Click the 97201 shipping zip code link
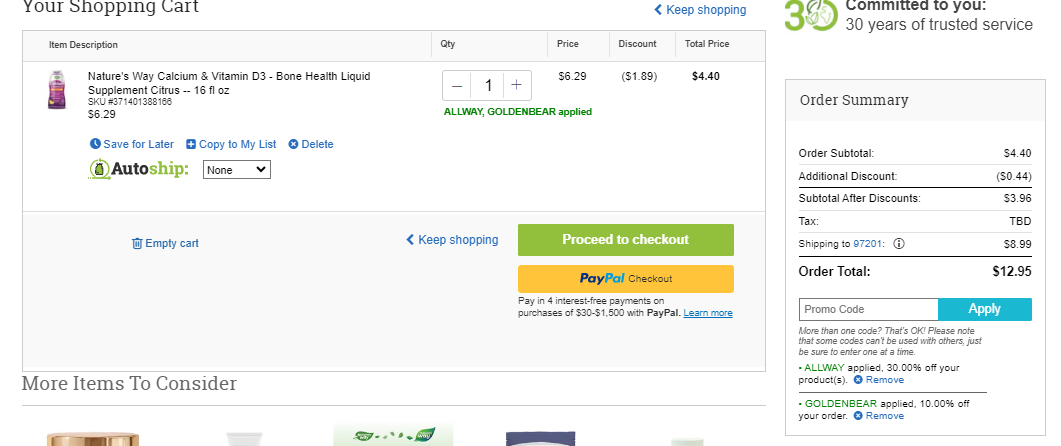Image resolution: width=1061 pixels, height=446 pixels. (x=868, y=244)
